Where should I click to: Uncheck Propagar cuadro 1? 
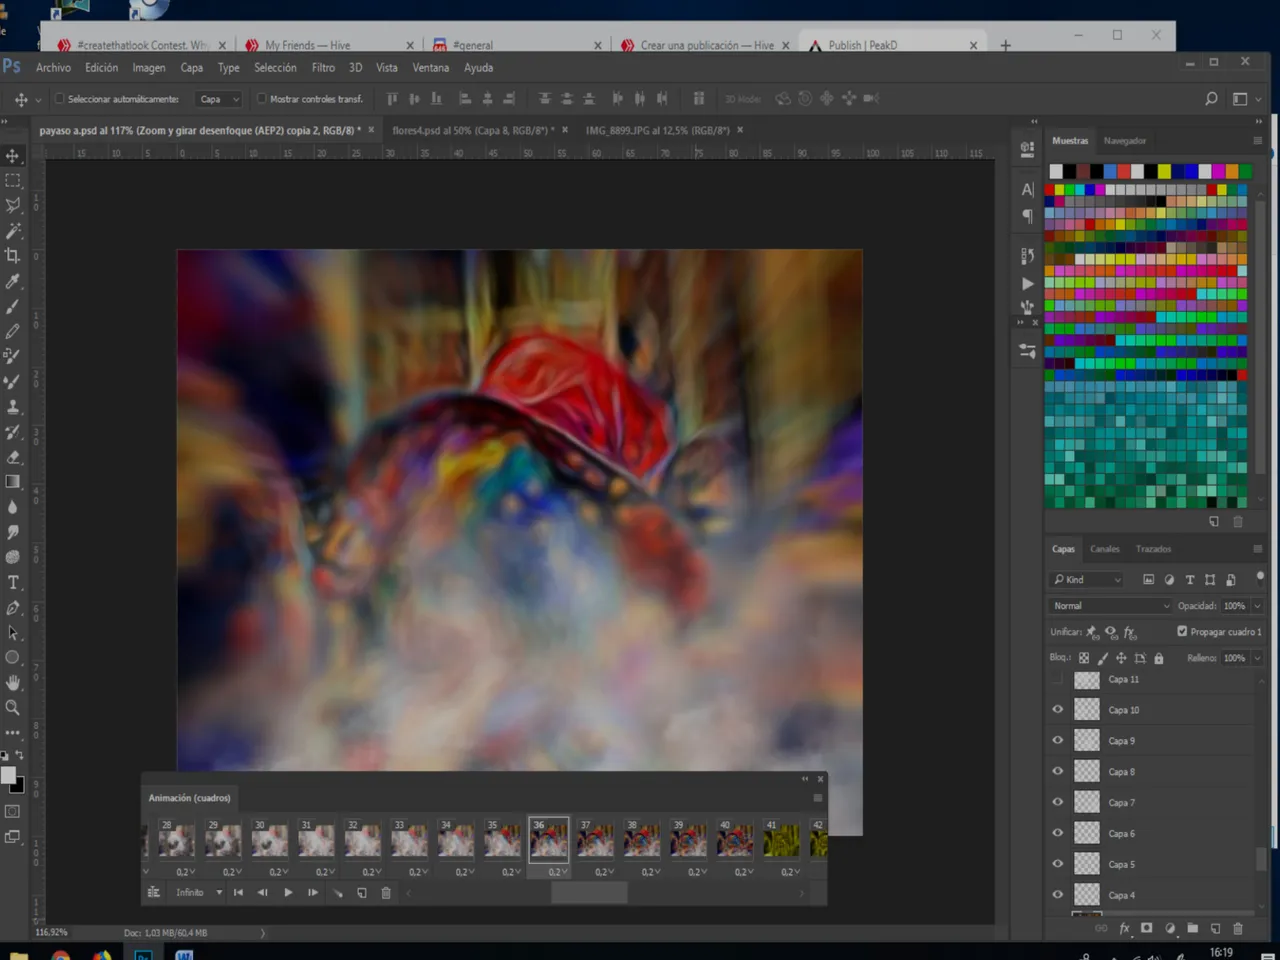click(x=1182, y=631)
